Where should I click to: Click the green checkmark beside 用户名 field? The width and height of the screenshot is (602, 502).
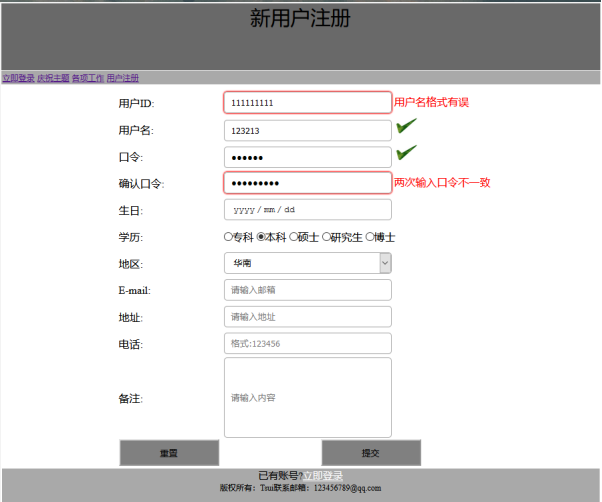click(x=406, y=126)
